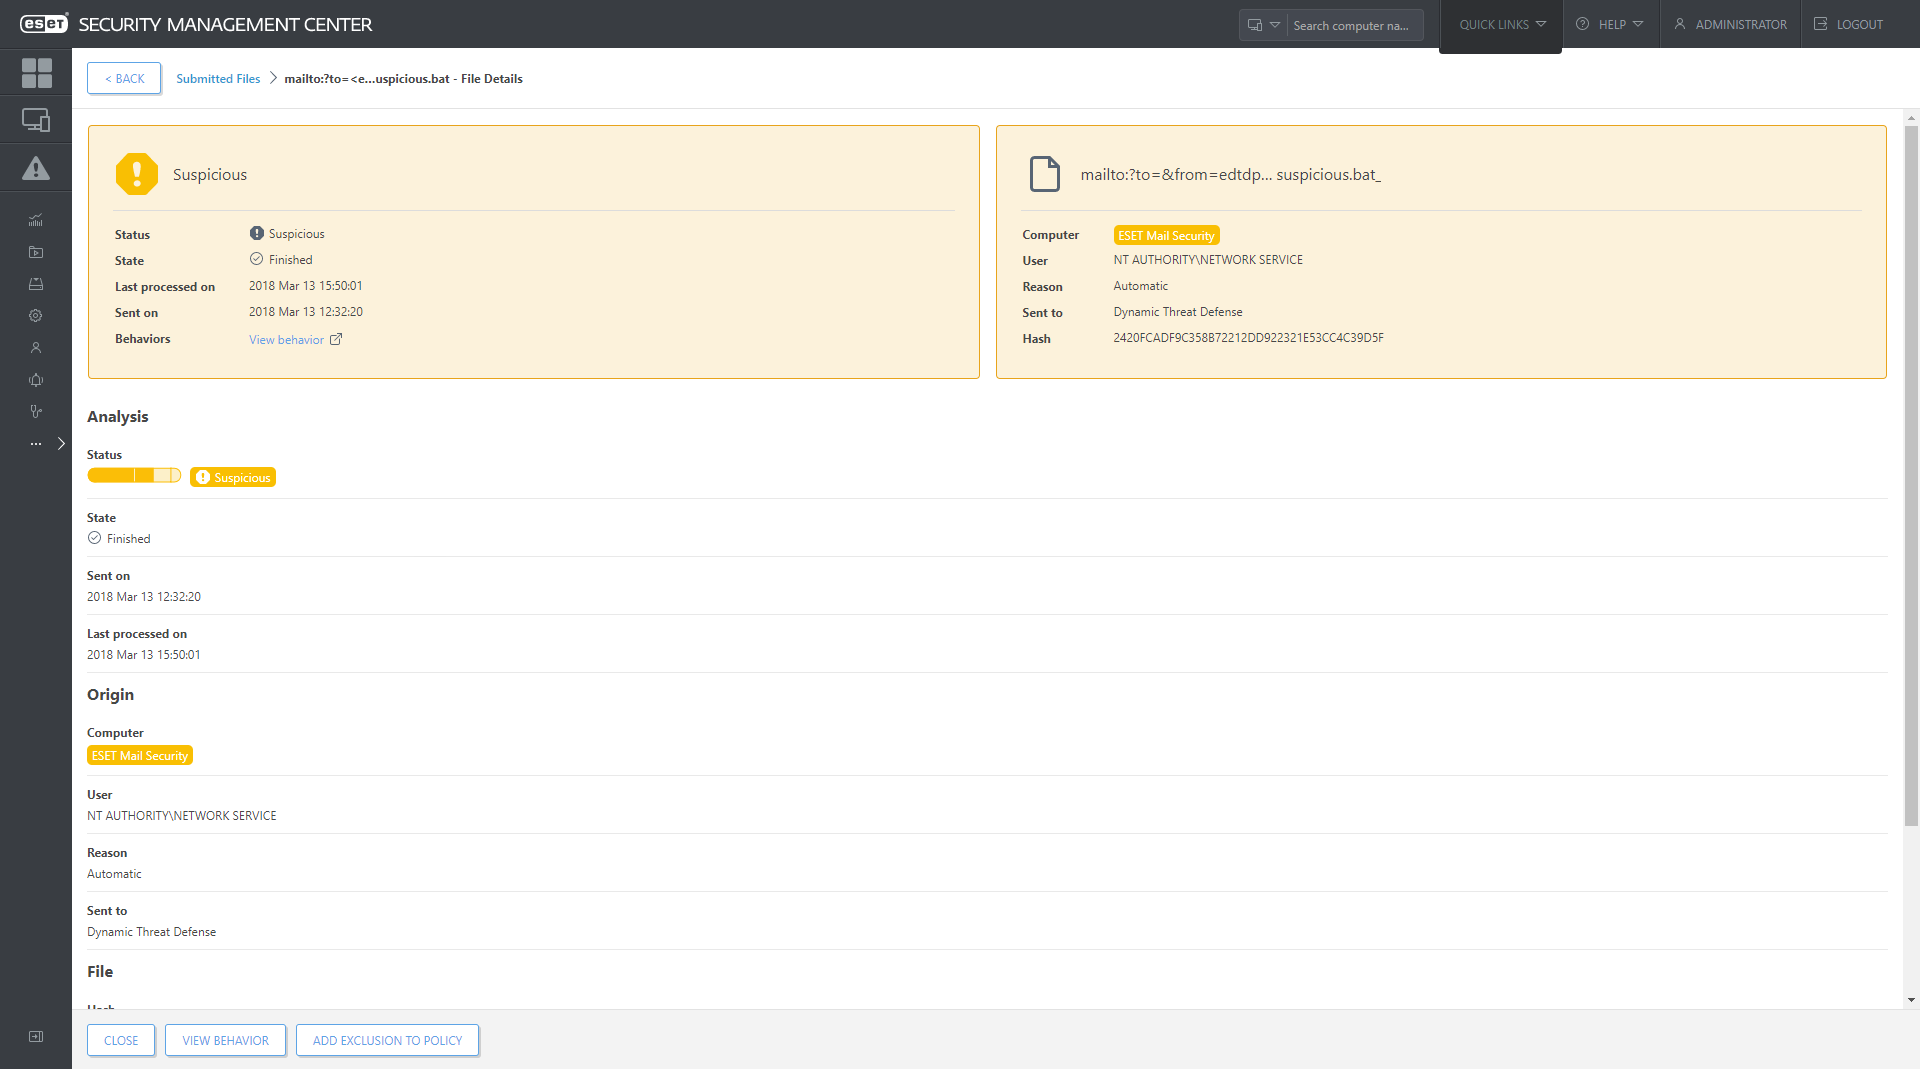This screenshot has height=1069, width=1920.
Task: Collapse the sidebar with the bottom-left icon
Action: (36, 1037)
